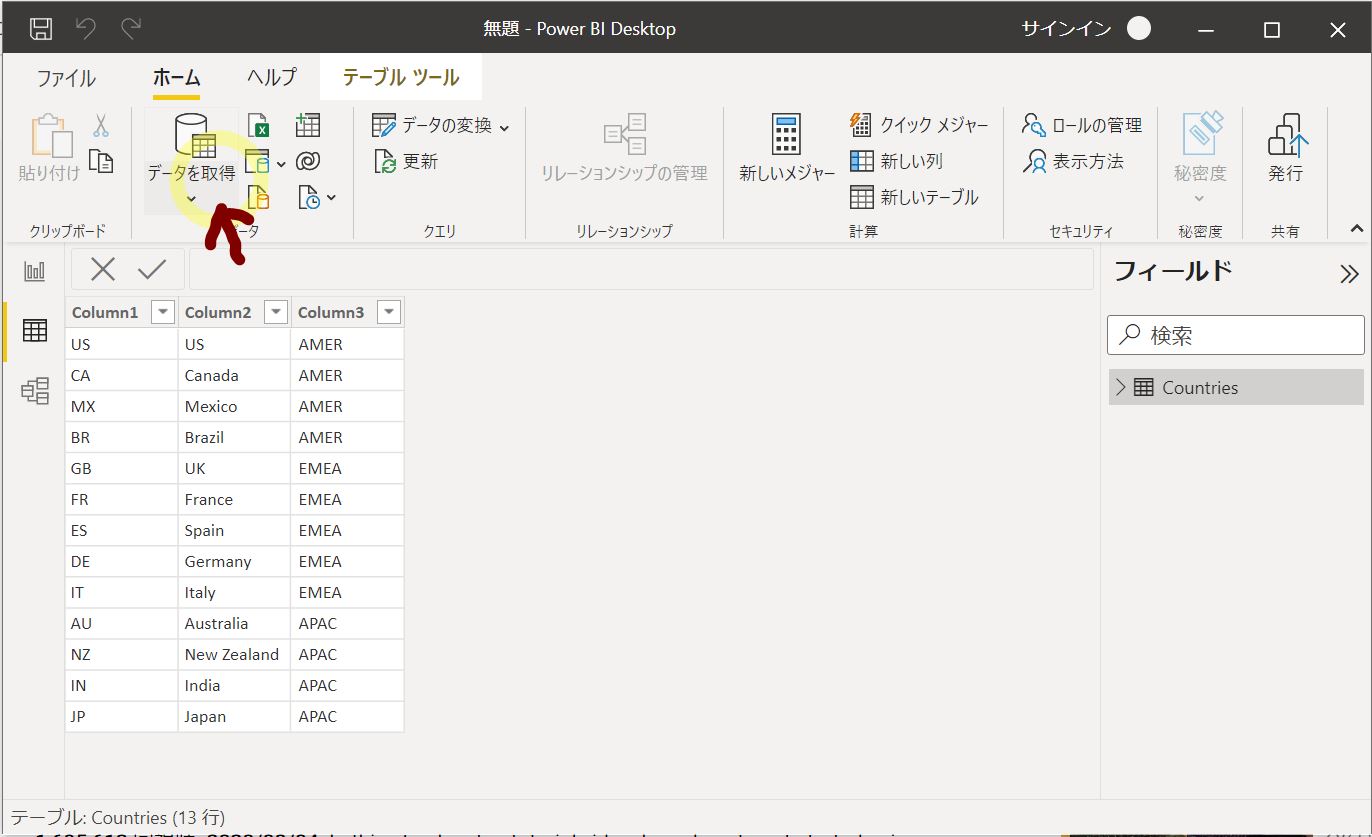Screen dimensions: 1372x837
Task: Click the save icon in title bar
Action: coord(40,29)
